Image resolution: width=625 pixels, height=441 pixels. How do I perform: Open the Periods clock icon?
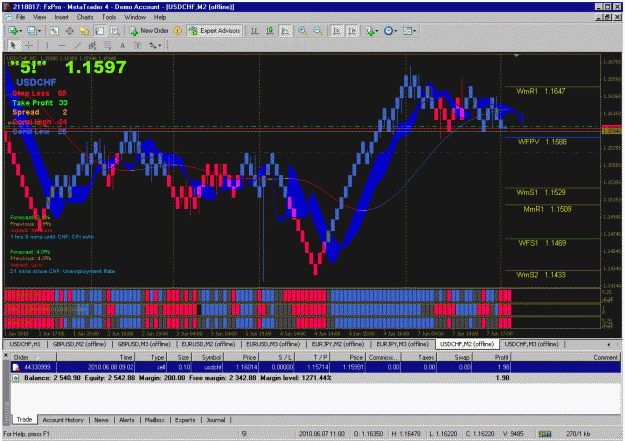coord(388,31)
